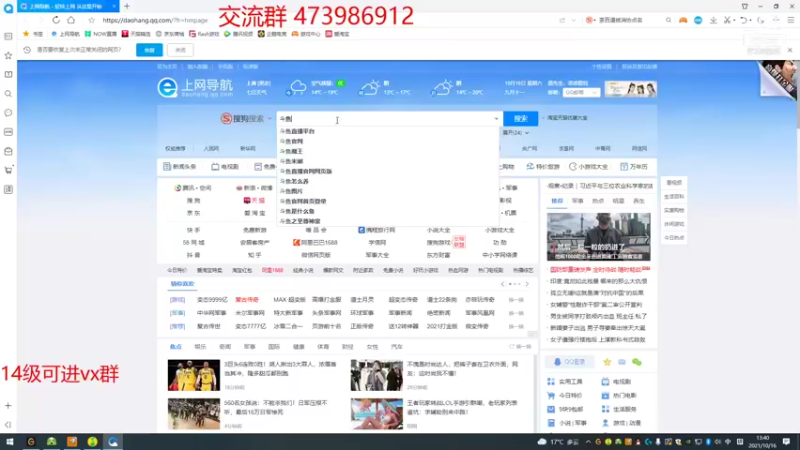Click the 上网导航 logo
The width and height of the screenshot is (800, 450).
pos(194,88)
